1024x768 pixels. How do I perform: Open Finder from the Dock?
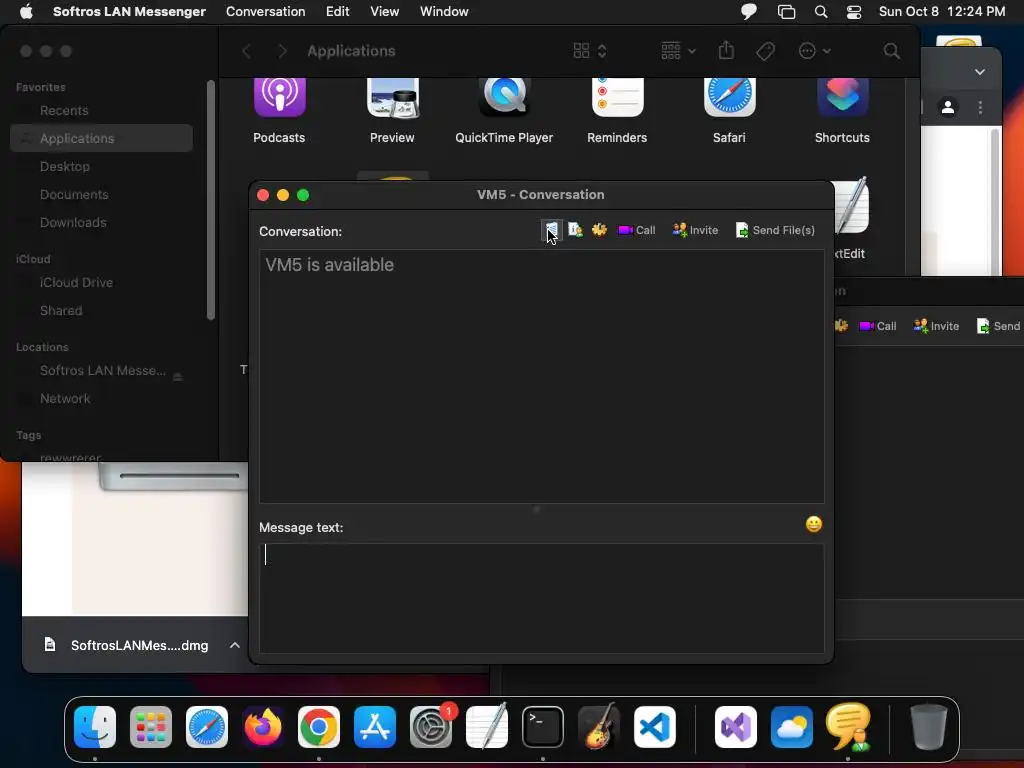95,727
